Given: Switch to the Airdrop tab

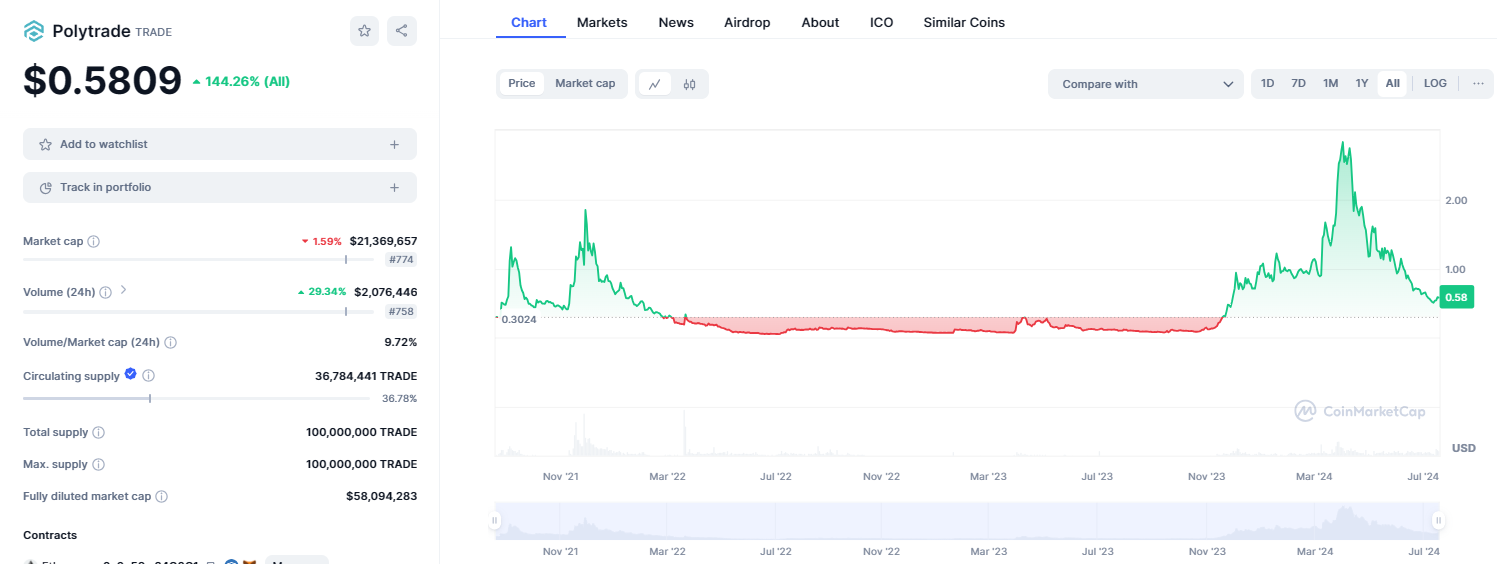Looking at the screenshot, I should pos(747,22).
